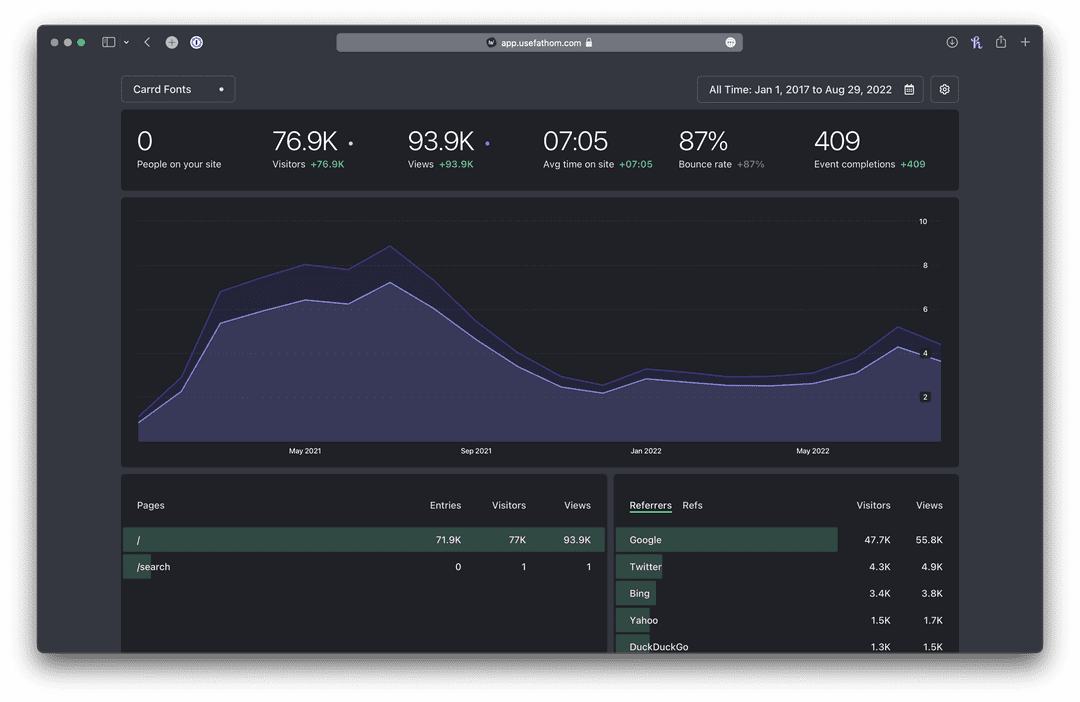This screenshot has width=1080, height=702.
Task: Click the Safari share icon
Action: [1000, 42]
